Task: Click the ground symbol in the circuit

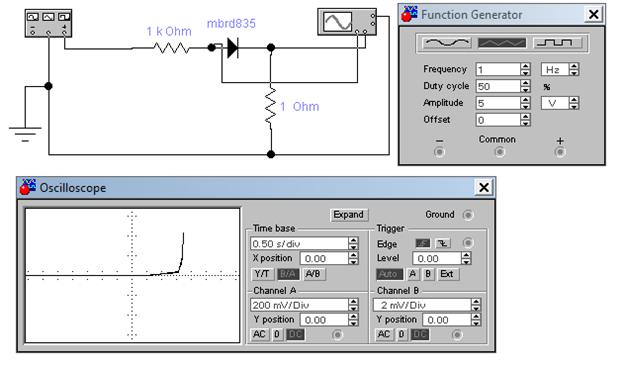Action: point(25,134)
